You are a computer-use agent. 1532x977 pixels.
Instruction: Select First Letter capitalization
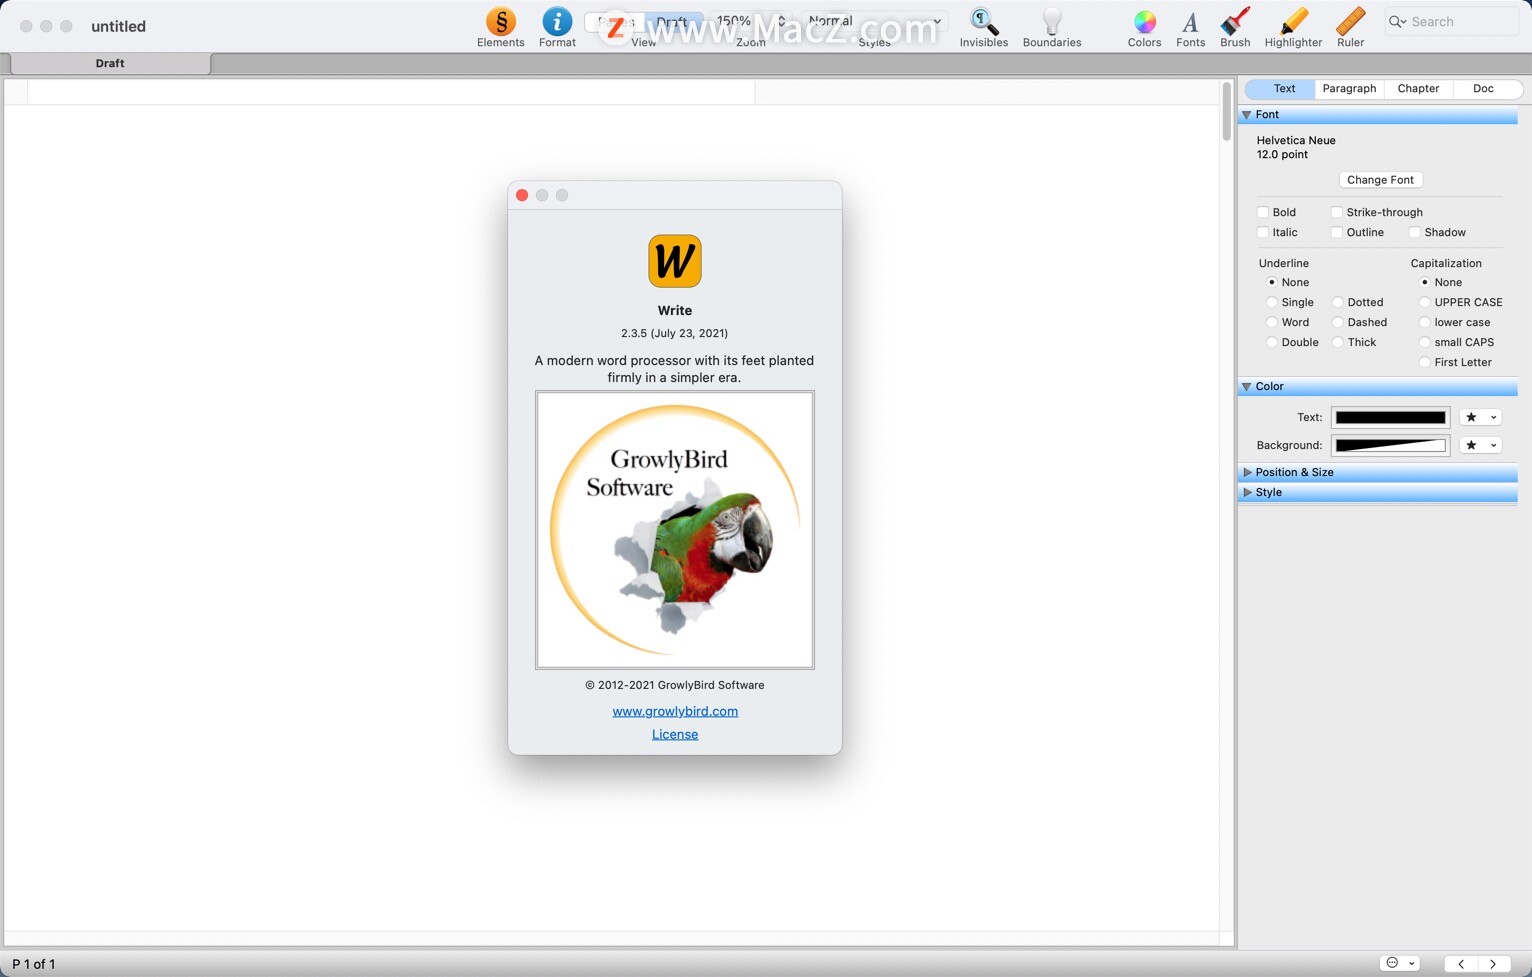[1424, 362]
